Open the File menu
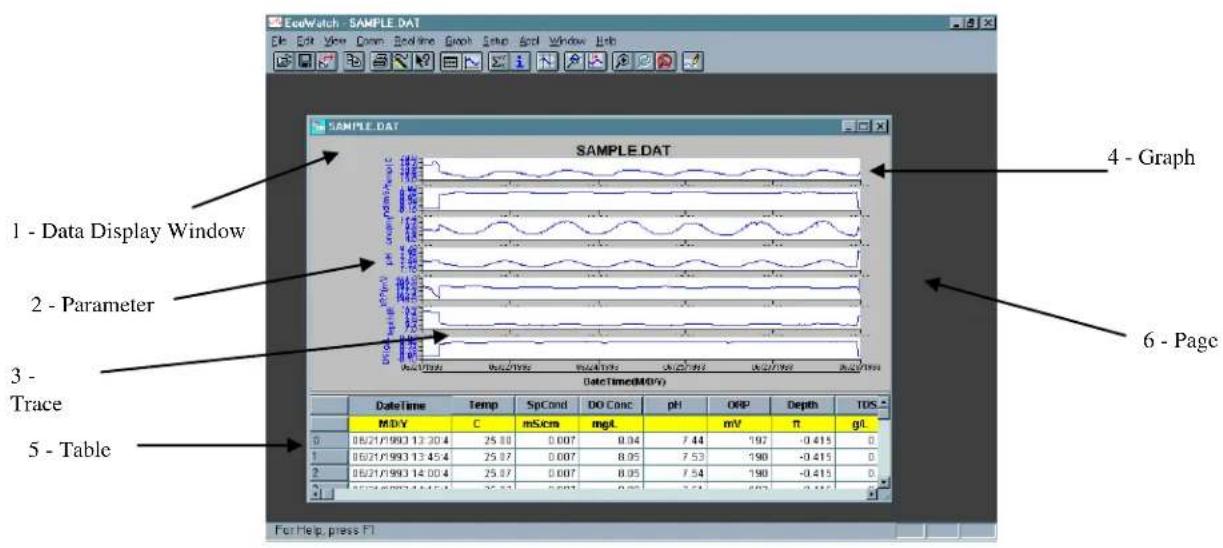 tap(279, 41)
